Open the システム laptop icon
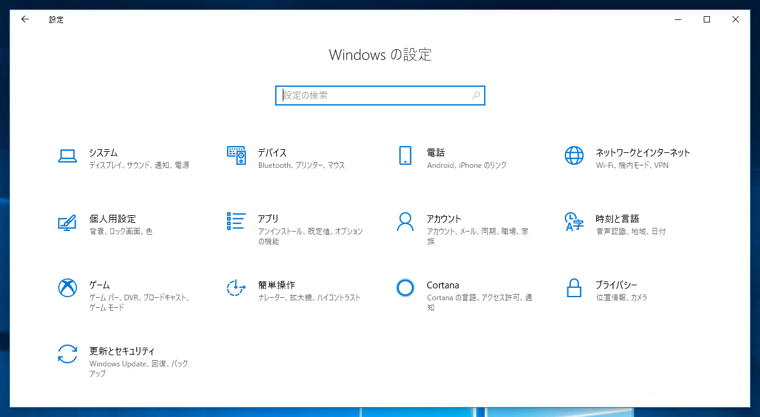760x417 pixels. 67,156
